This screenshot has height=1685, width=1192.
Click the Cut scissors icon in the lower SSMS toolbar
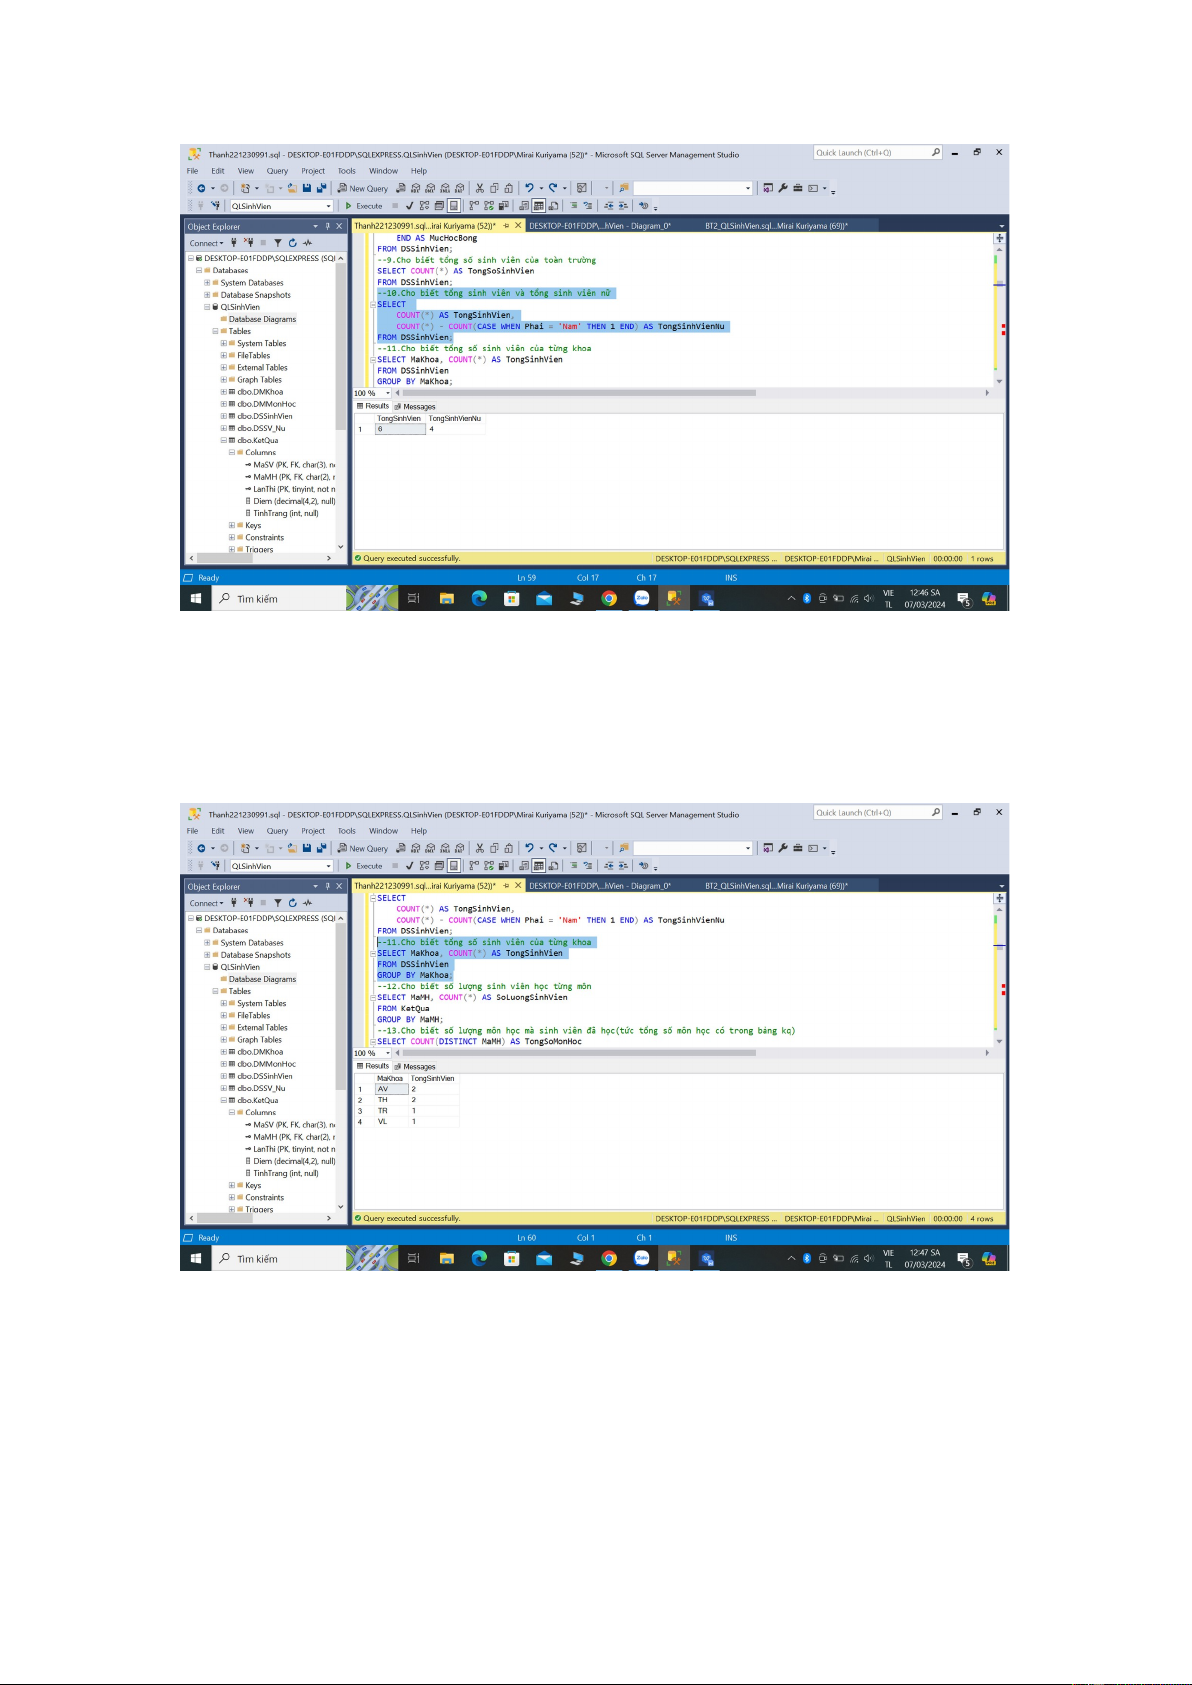(x=480, y=848)
